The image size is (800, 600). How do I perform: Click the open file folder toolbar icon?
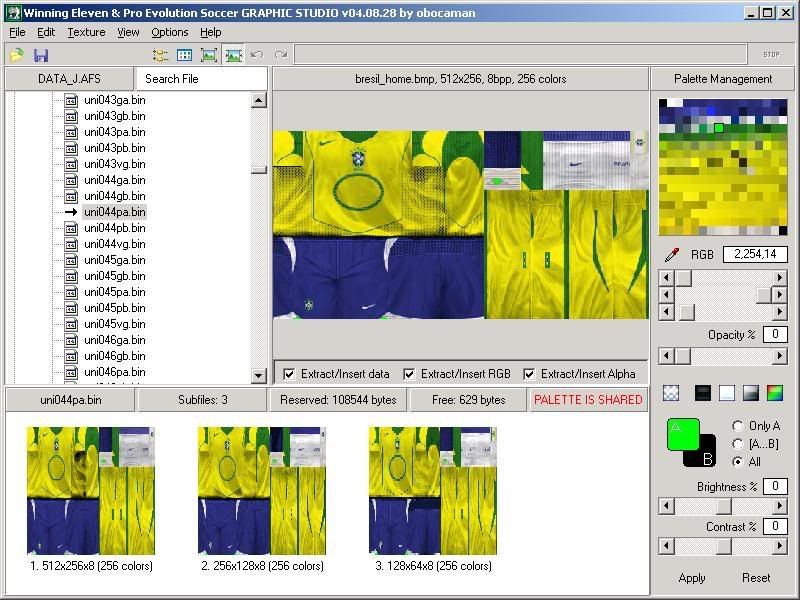(x=17, y=55)
